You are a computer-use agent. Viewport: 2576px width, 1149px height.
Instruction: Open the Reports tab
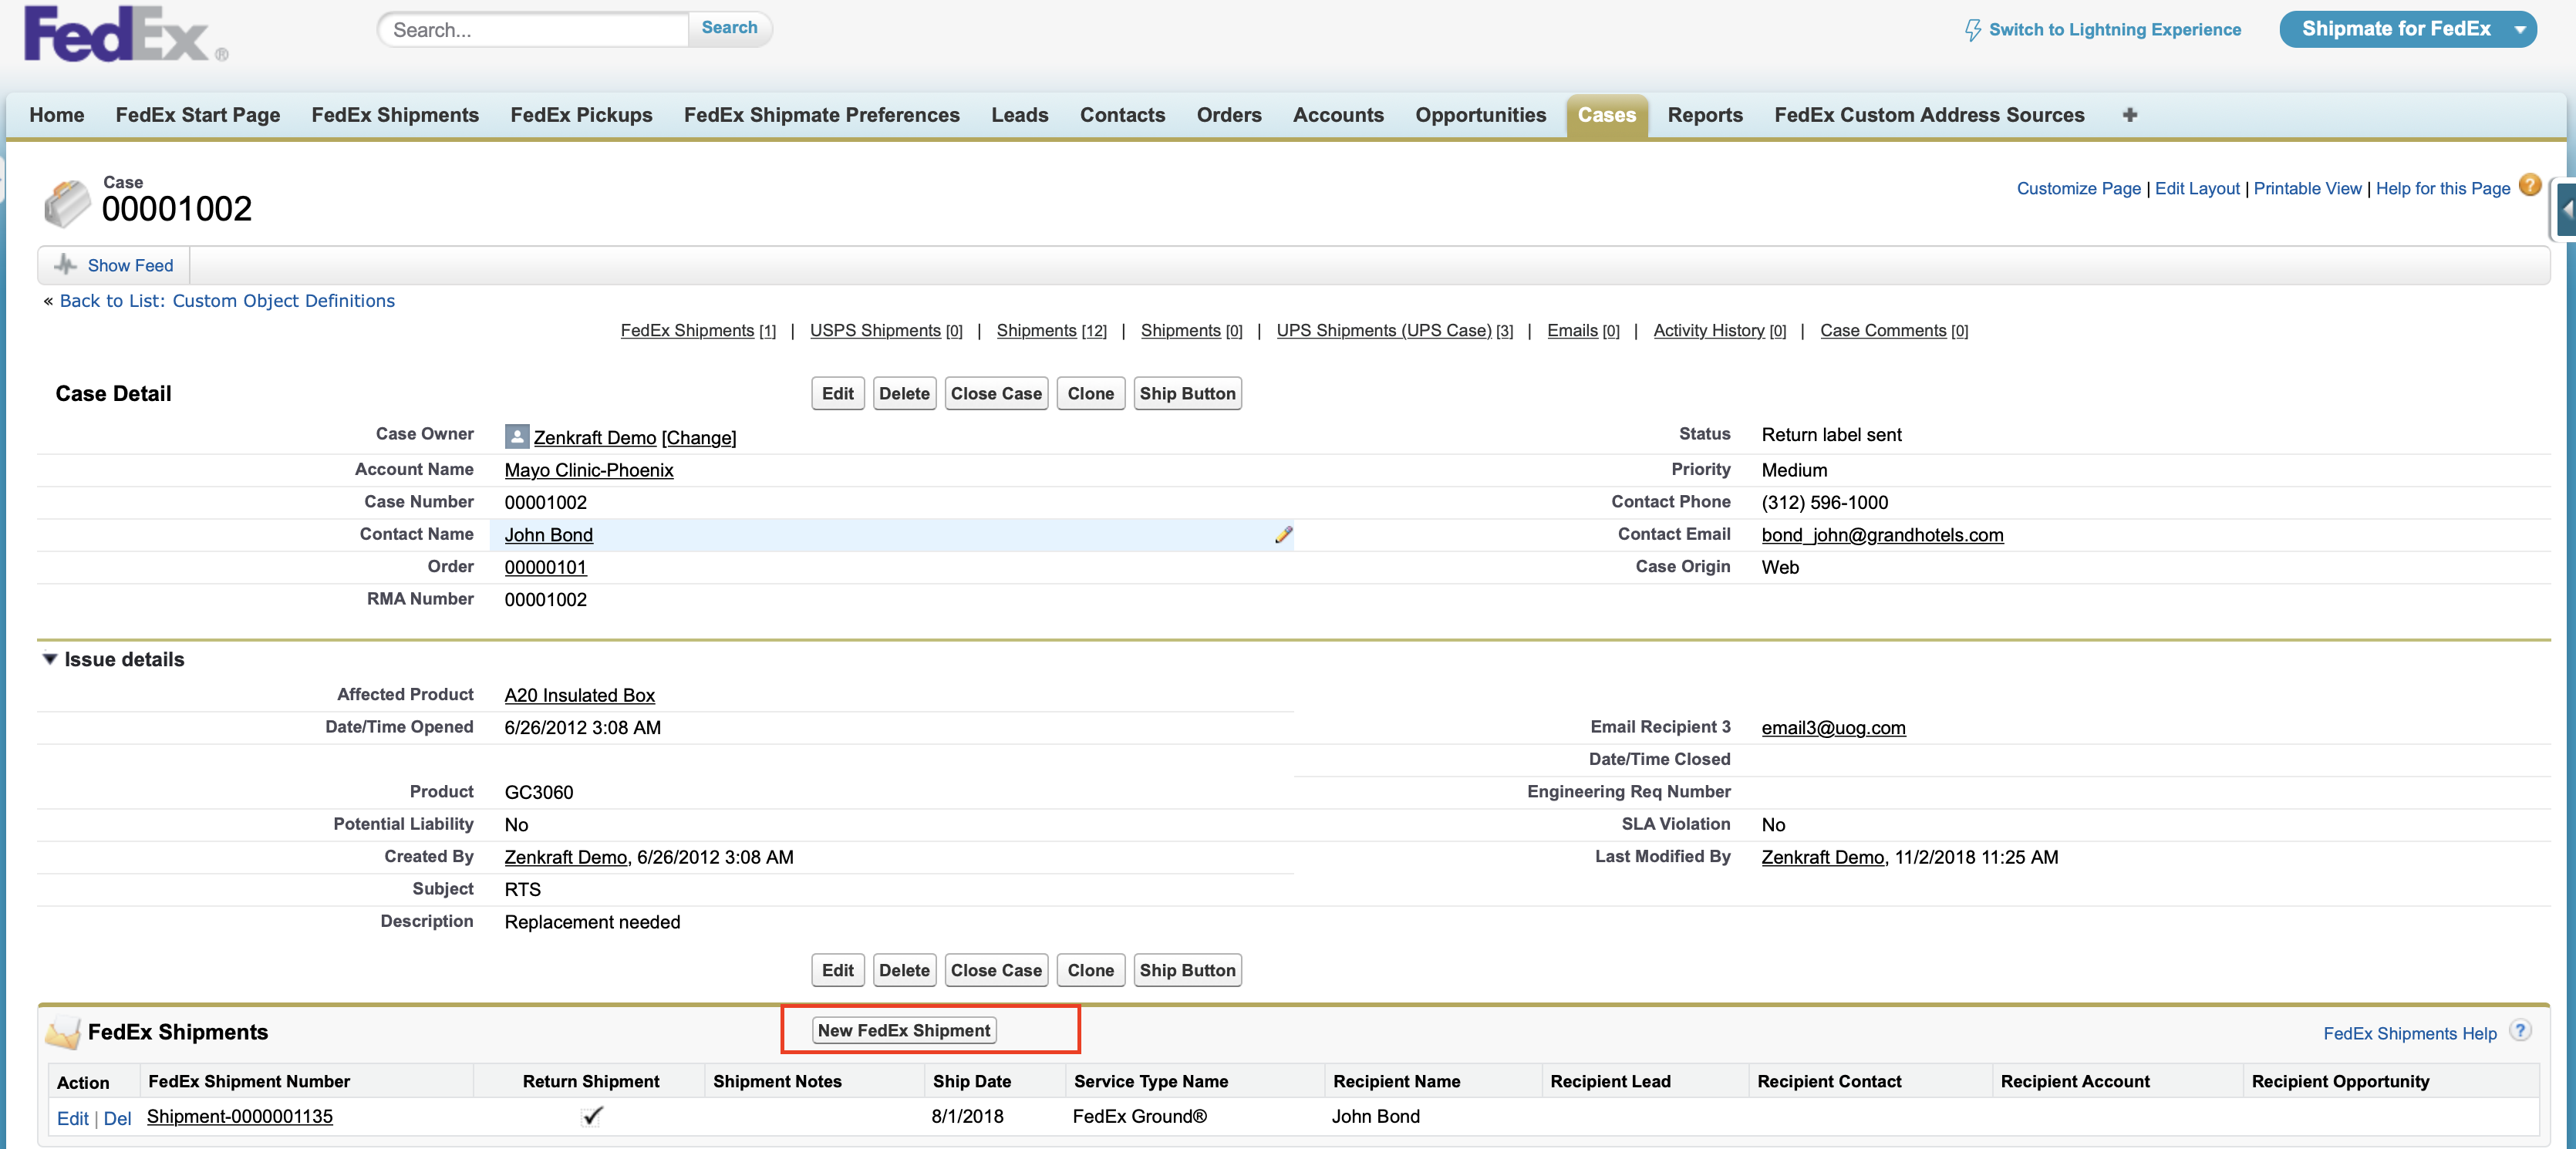click(1705, 115)
